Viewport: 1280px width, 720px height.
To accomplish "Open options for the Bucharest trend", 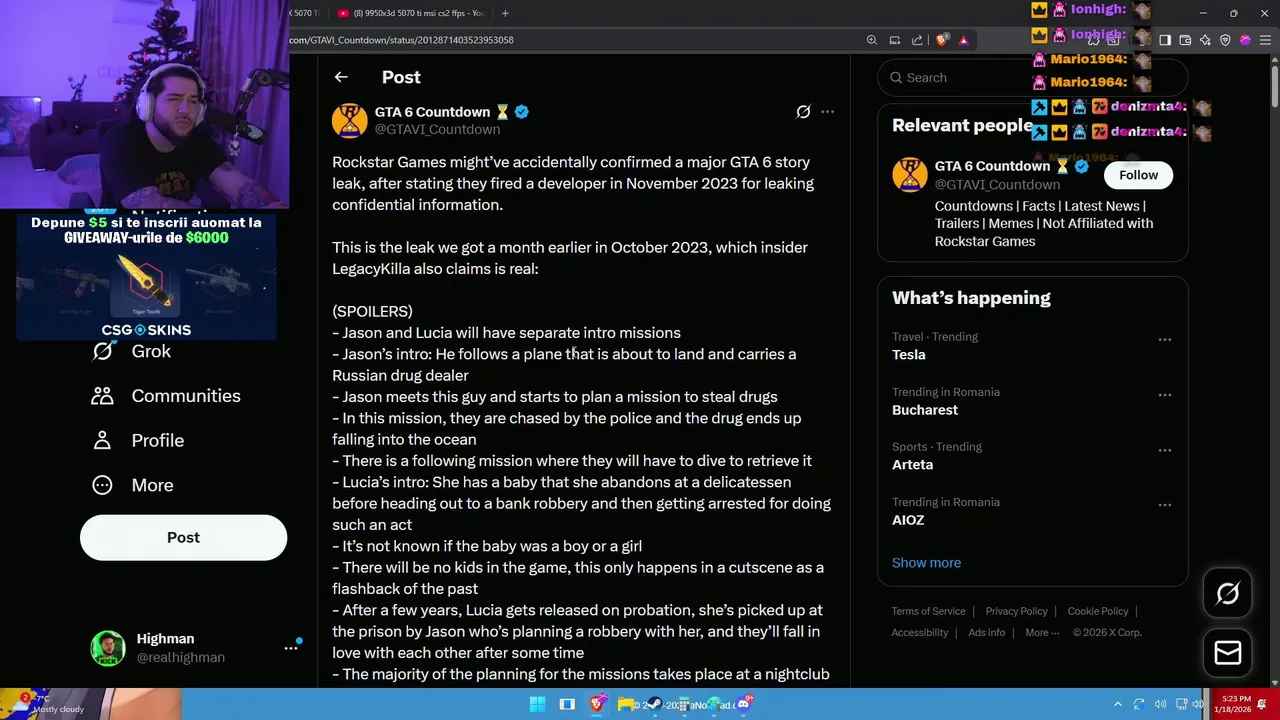I will coord(1165,395).
